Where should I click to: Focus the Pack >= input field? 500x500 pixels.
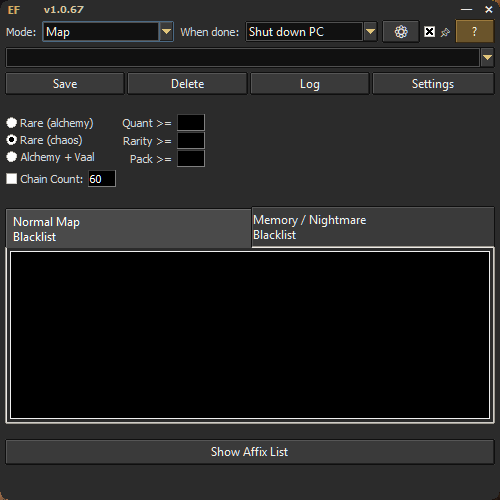coord(191,159)
